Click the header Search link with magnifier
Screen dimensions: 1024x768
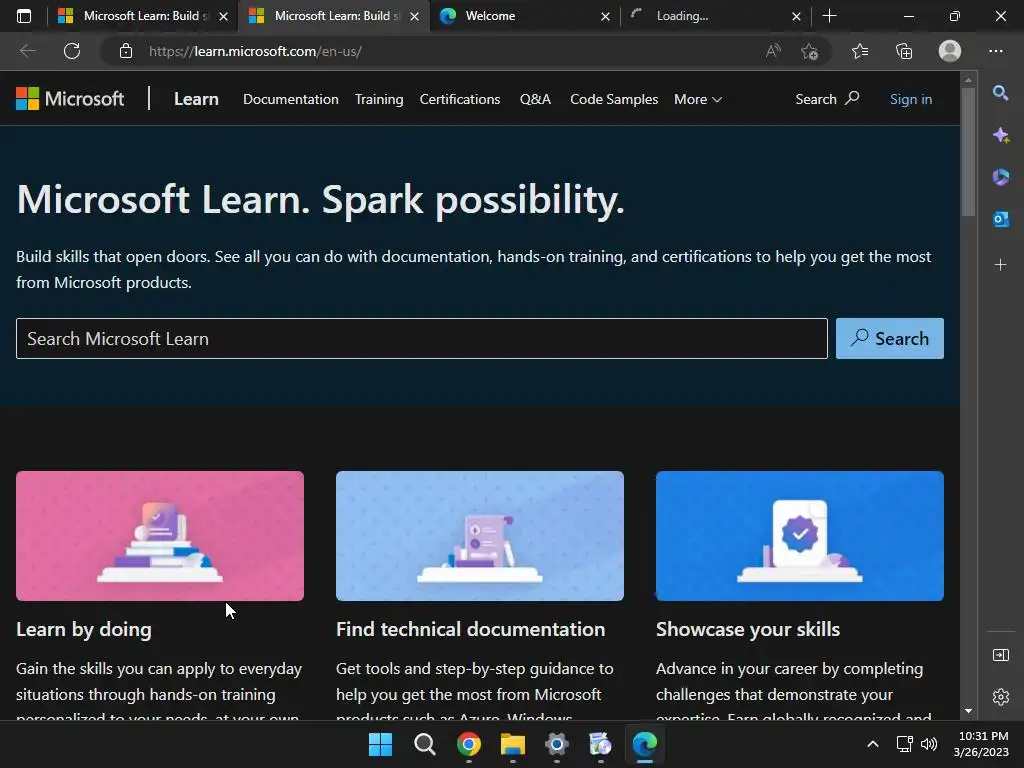827,99
